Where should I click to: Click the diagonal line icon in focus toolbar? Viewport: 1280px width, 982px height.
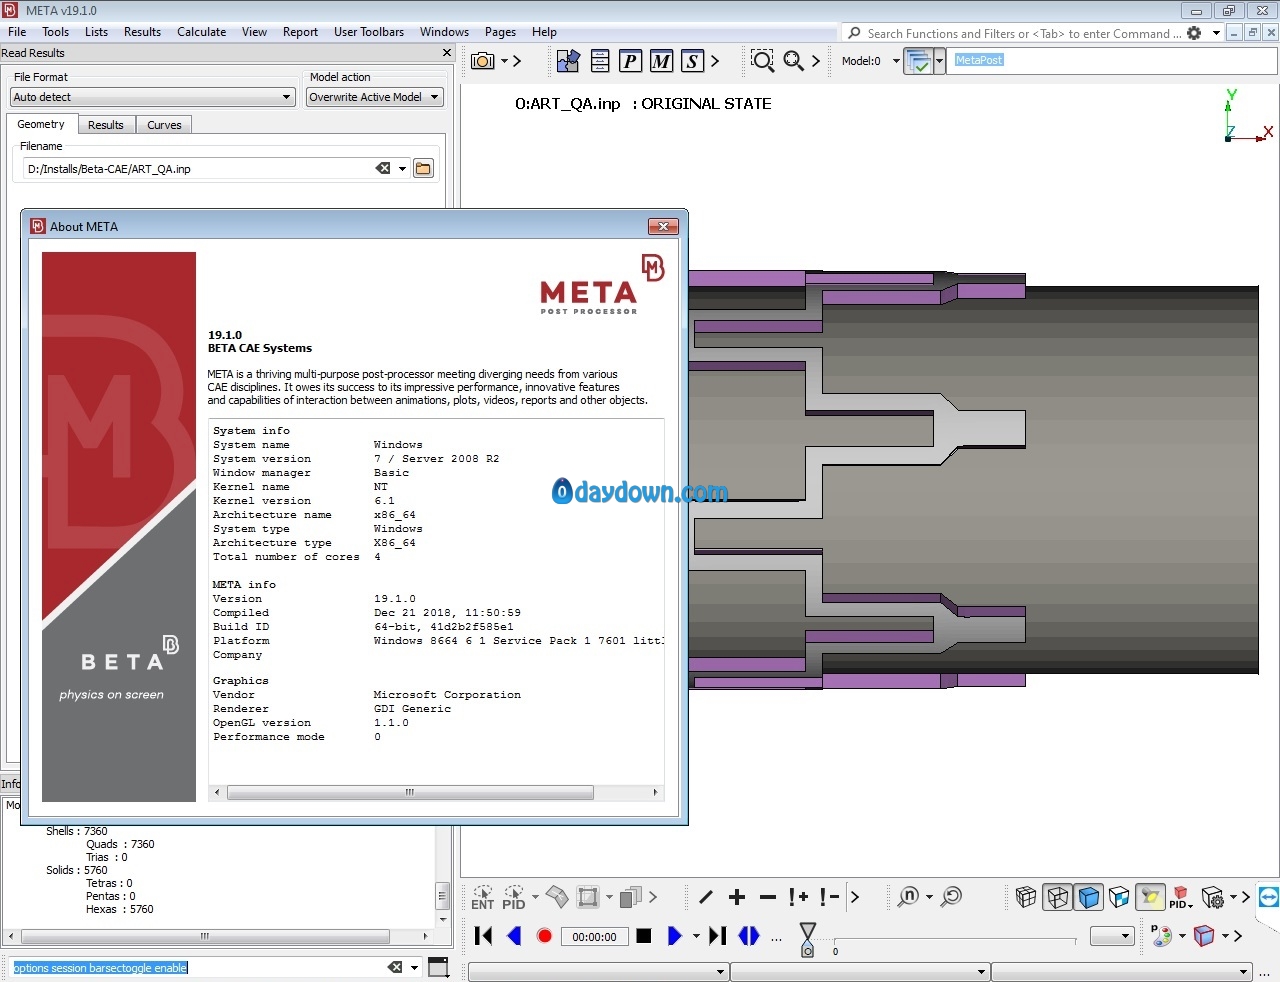point(706,897)
